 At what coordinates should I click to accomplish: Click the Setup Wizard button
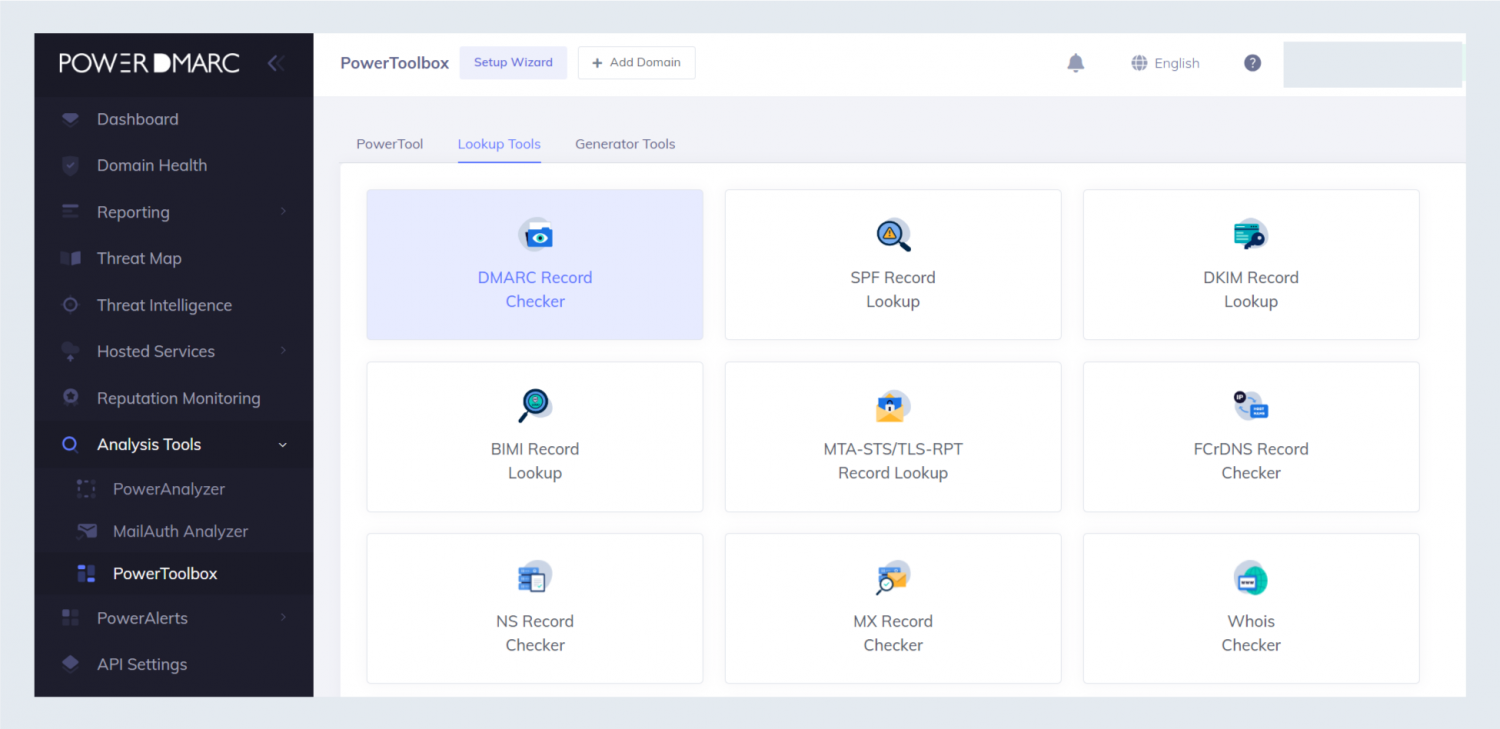point(513,62)
